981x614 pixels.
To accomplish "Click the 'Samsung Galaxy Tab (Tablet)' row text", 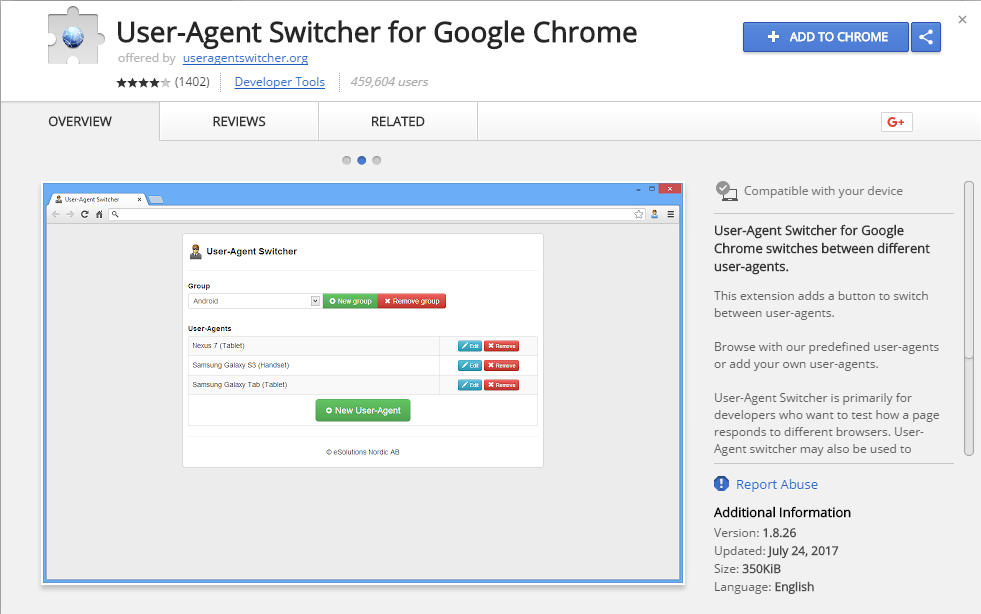I will pos(240,384).
